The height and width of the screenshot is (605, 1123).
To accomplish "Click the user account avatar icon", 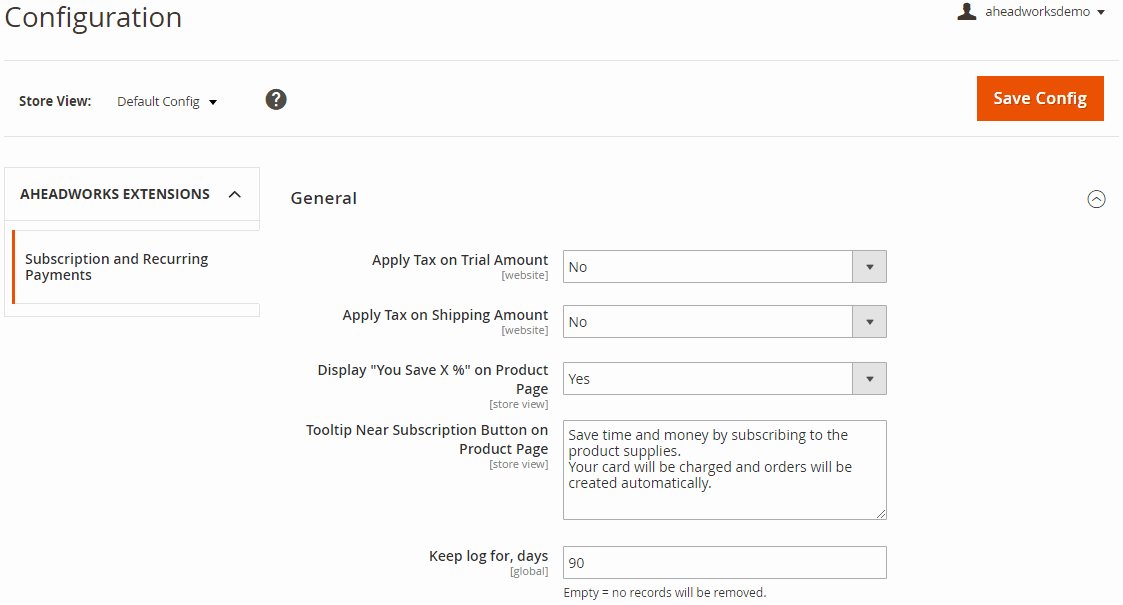I will click(x=966, y=11).
